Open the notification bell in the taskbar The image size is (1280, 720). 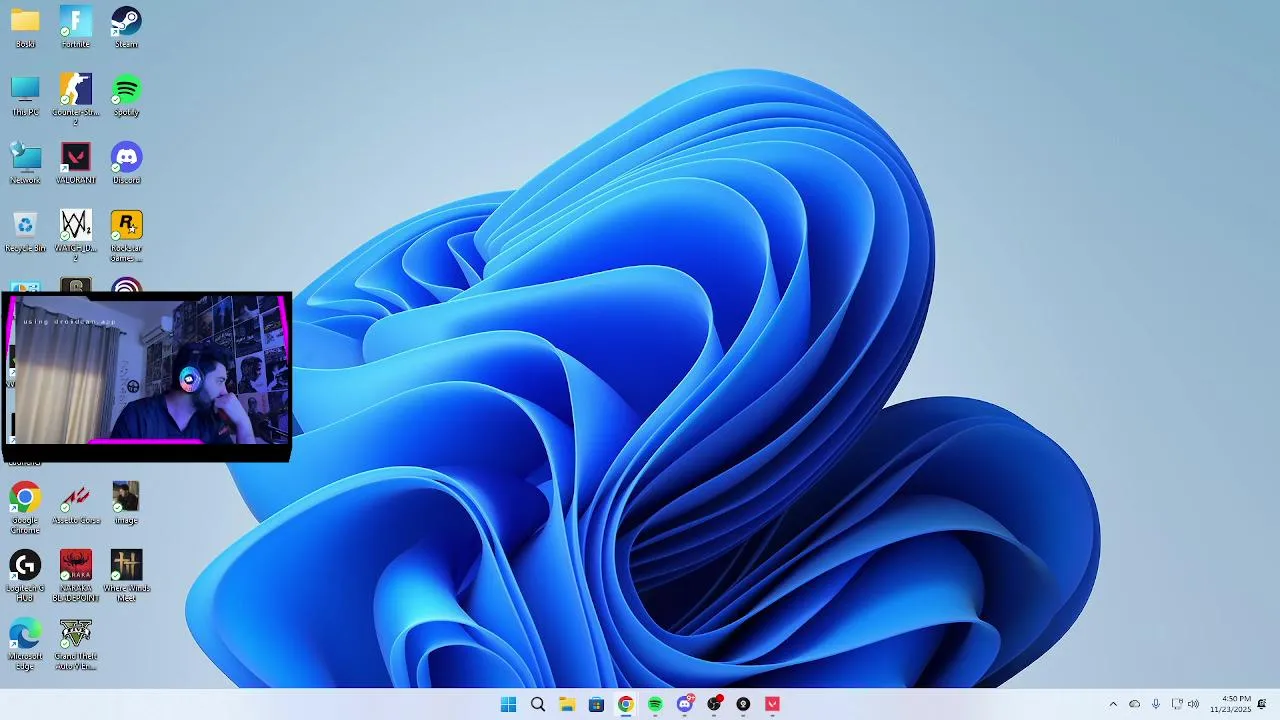tap(1262, 704)
